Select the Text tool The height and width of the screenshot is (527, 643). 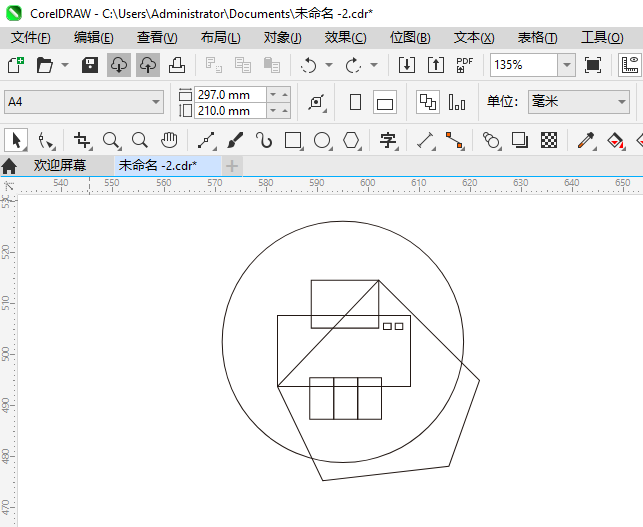click(x=388, y=140)
